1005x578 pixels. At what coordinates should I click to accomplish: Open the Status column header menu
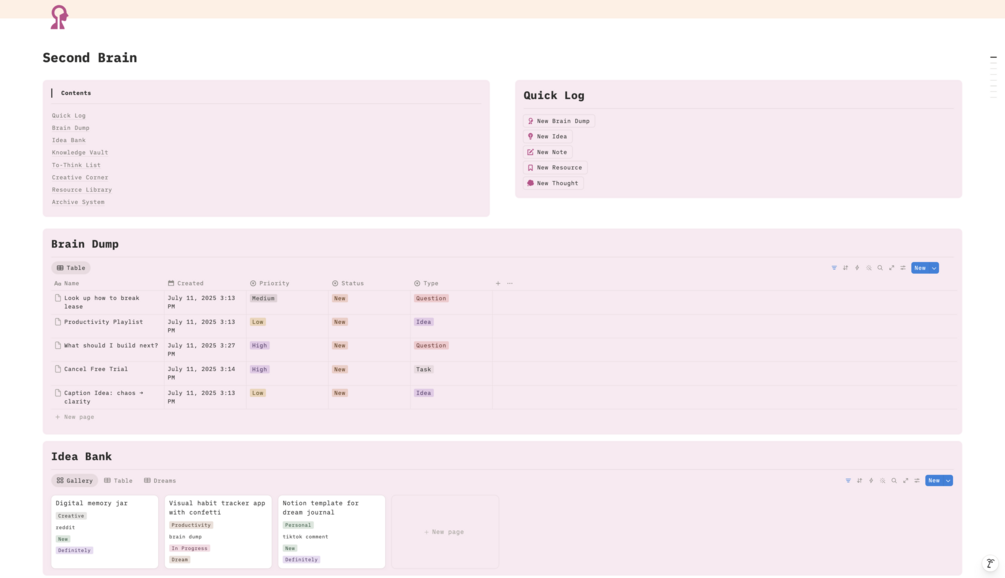pos(348,283)
